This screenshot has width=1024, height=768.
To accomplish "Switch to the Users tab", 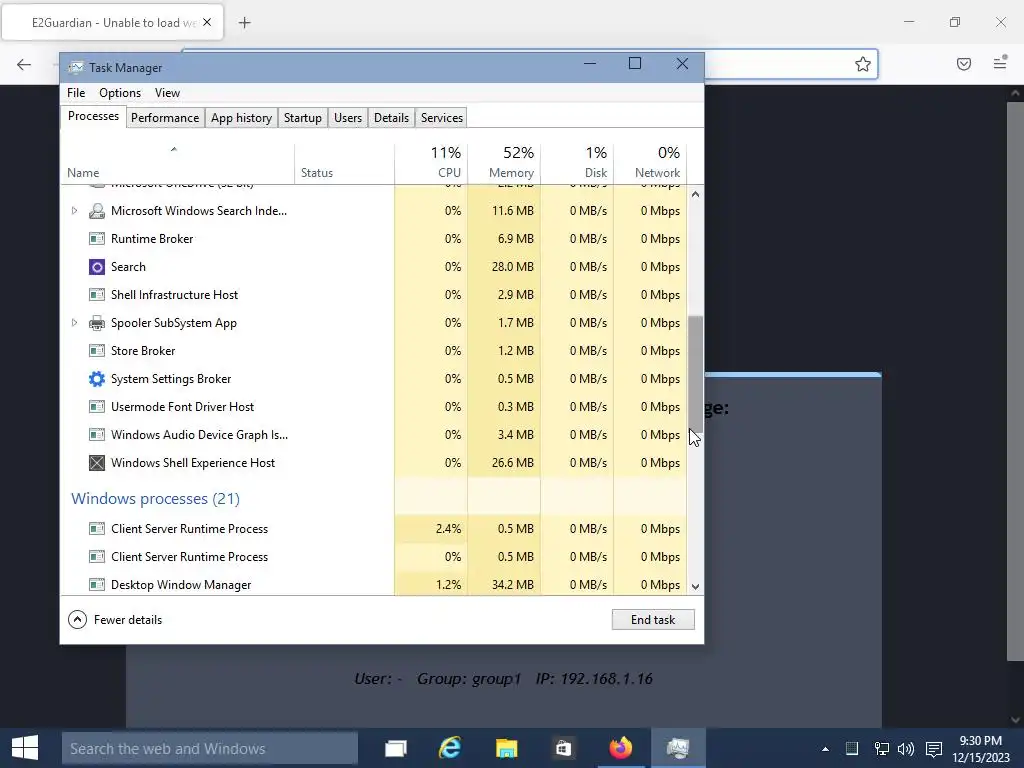I will pyautogui.click(x=348, y=118).
